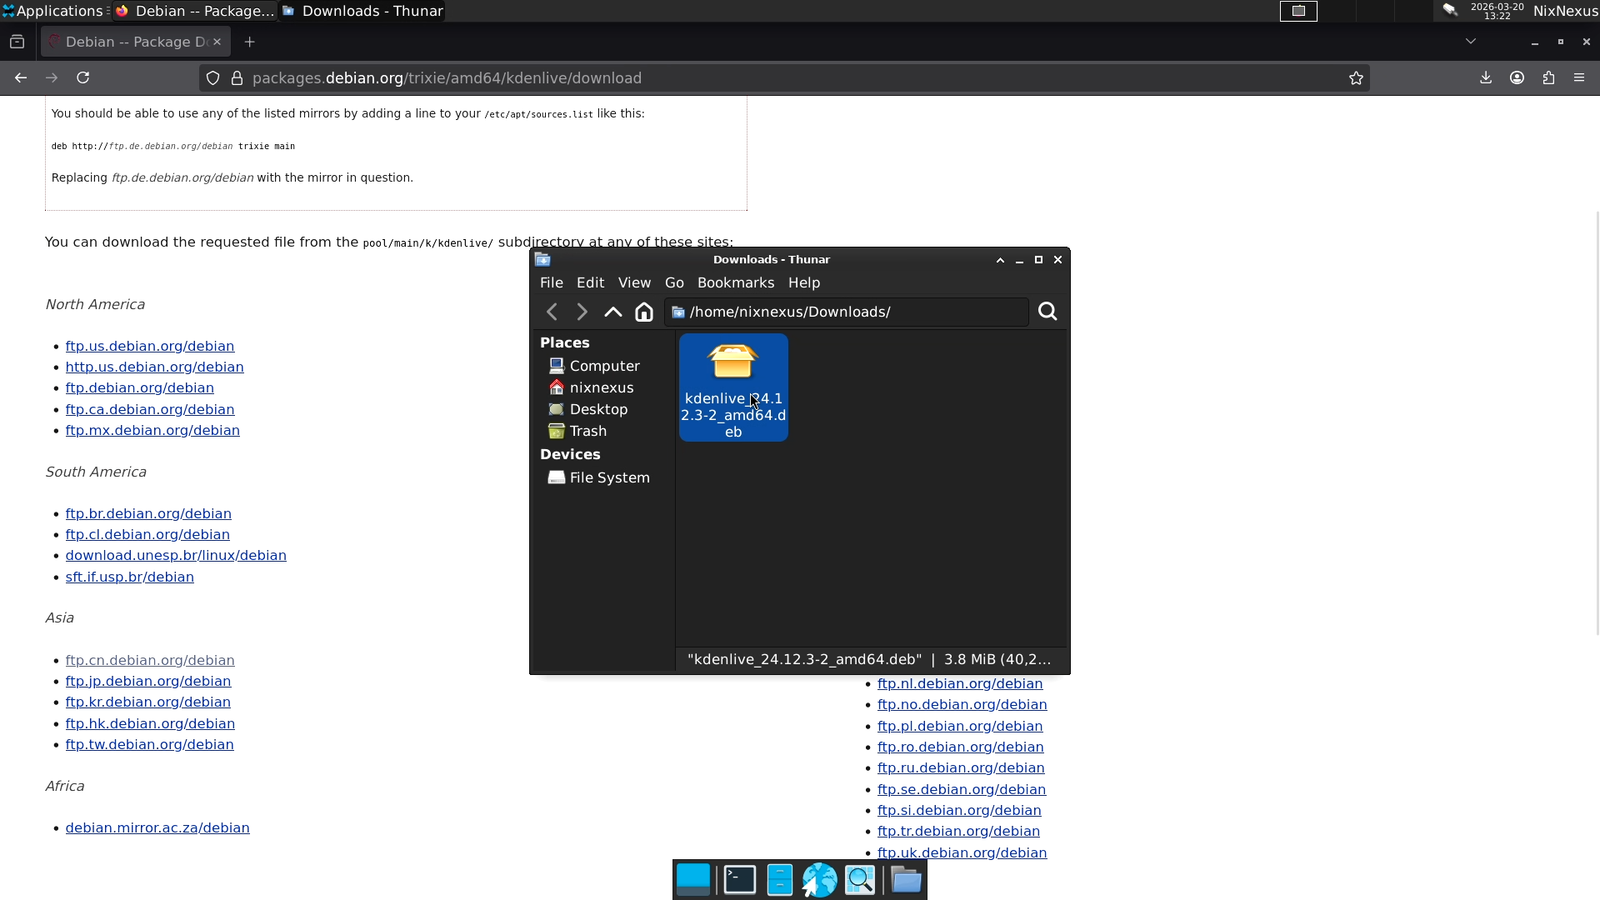Switch to Debian Package taskbar window

pyautogui.click(x=195, y=11)
